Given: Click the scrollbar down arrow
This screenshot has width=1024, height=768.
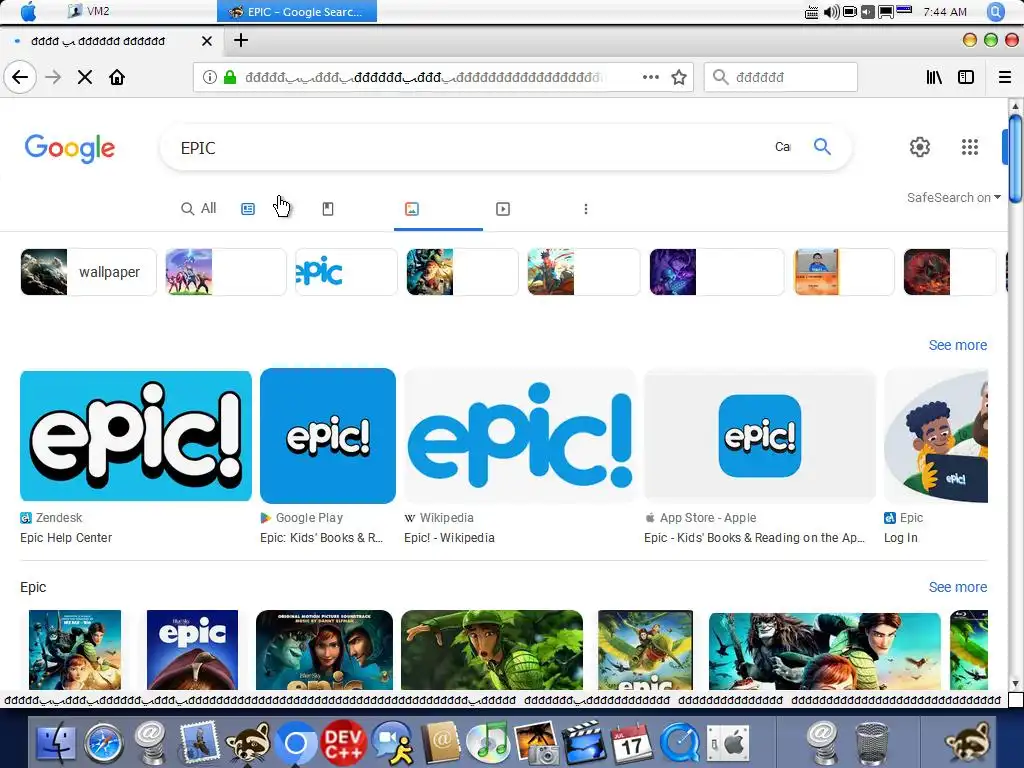Looking at the screenshot, I should click(1015, 684).
